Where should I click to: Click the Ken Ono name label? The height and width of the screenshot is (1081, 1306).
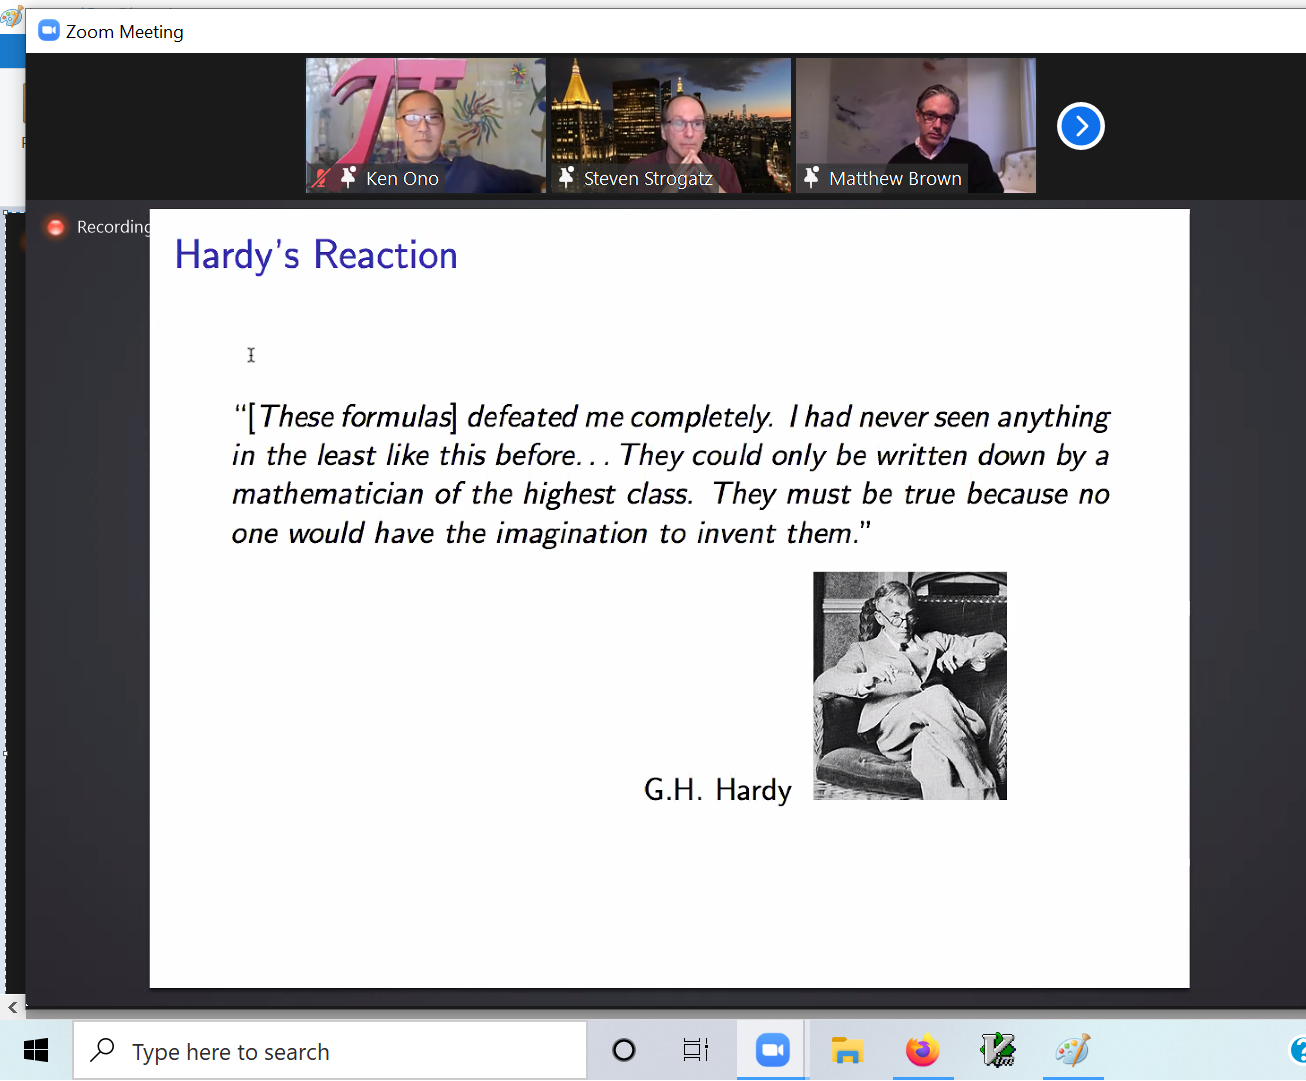click(x=402, y=179)
